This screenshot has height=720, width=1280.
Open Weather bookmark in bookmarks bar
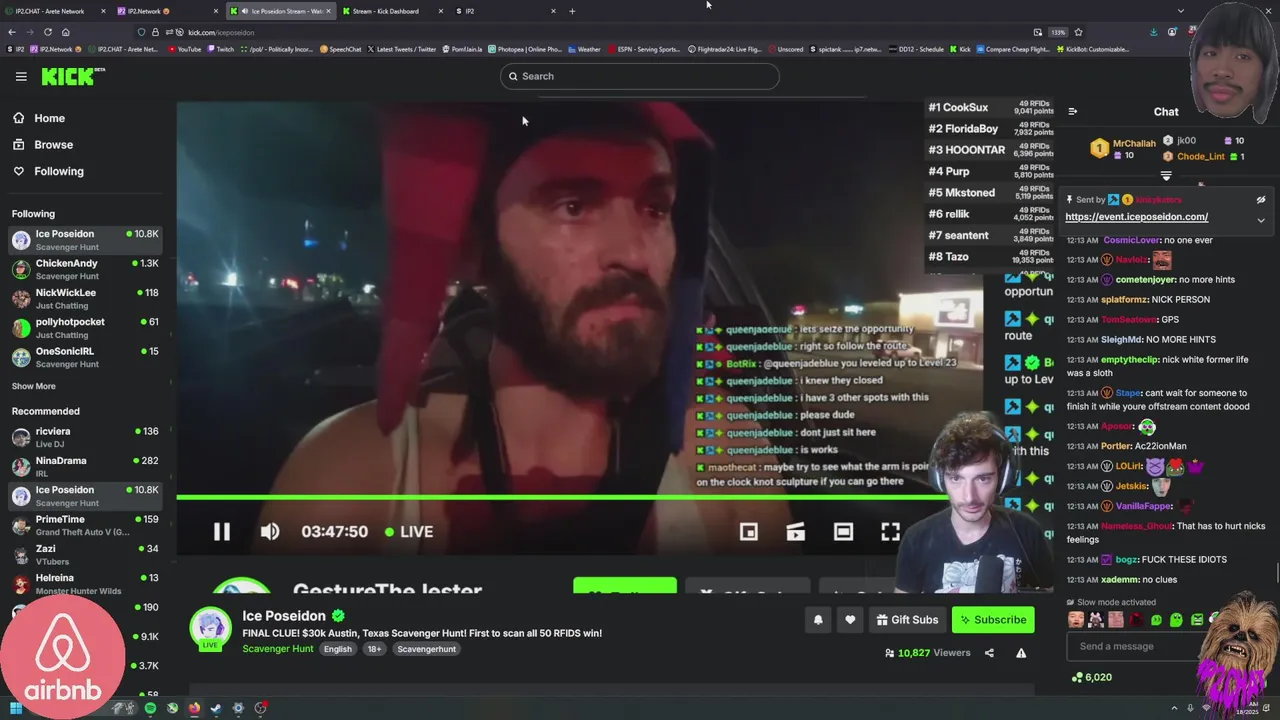click(x=584, y=49)
